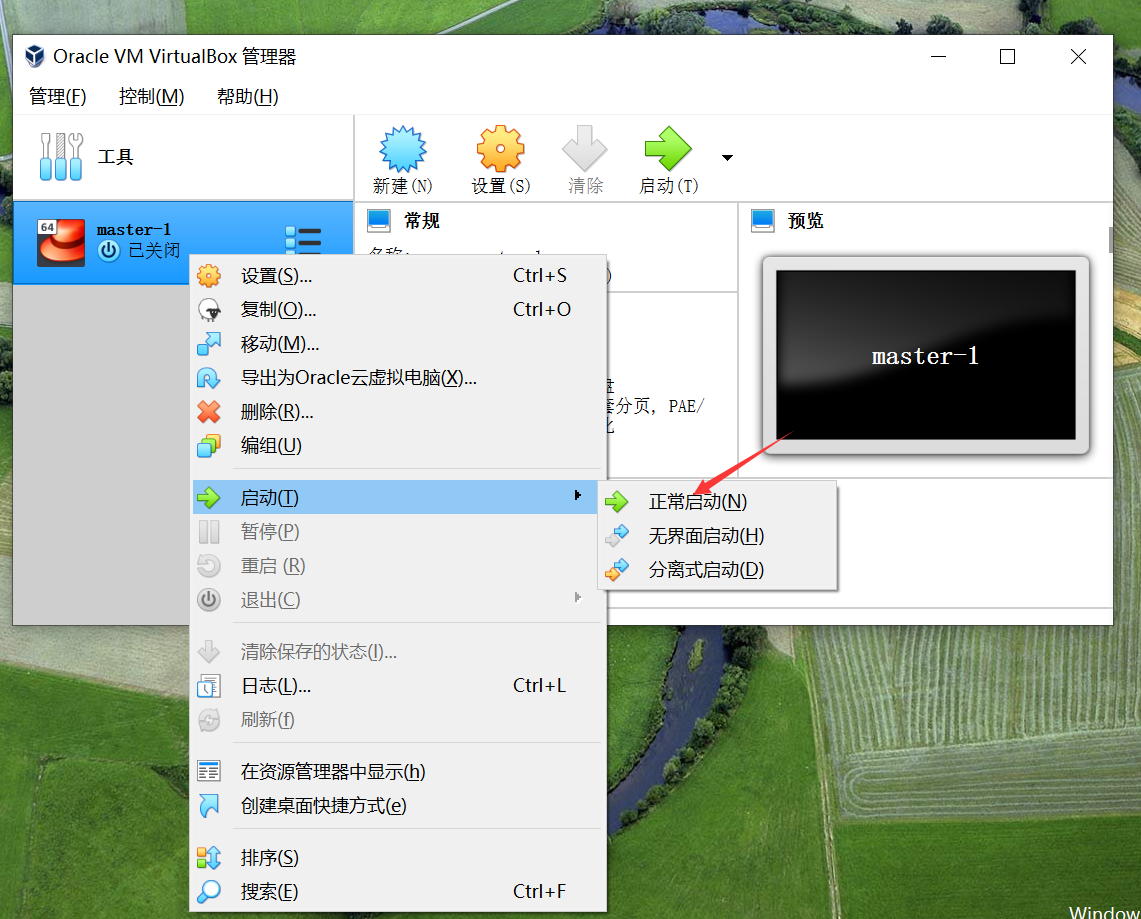The image size is (1141, 919).
Task: Open the 帮助(H) menu
Action: [247, 96]
